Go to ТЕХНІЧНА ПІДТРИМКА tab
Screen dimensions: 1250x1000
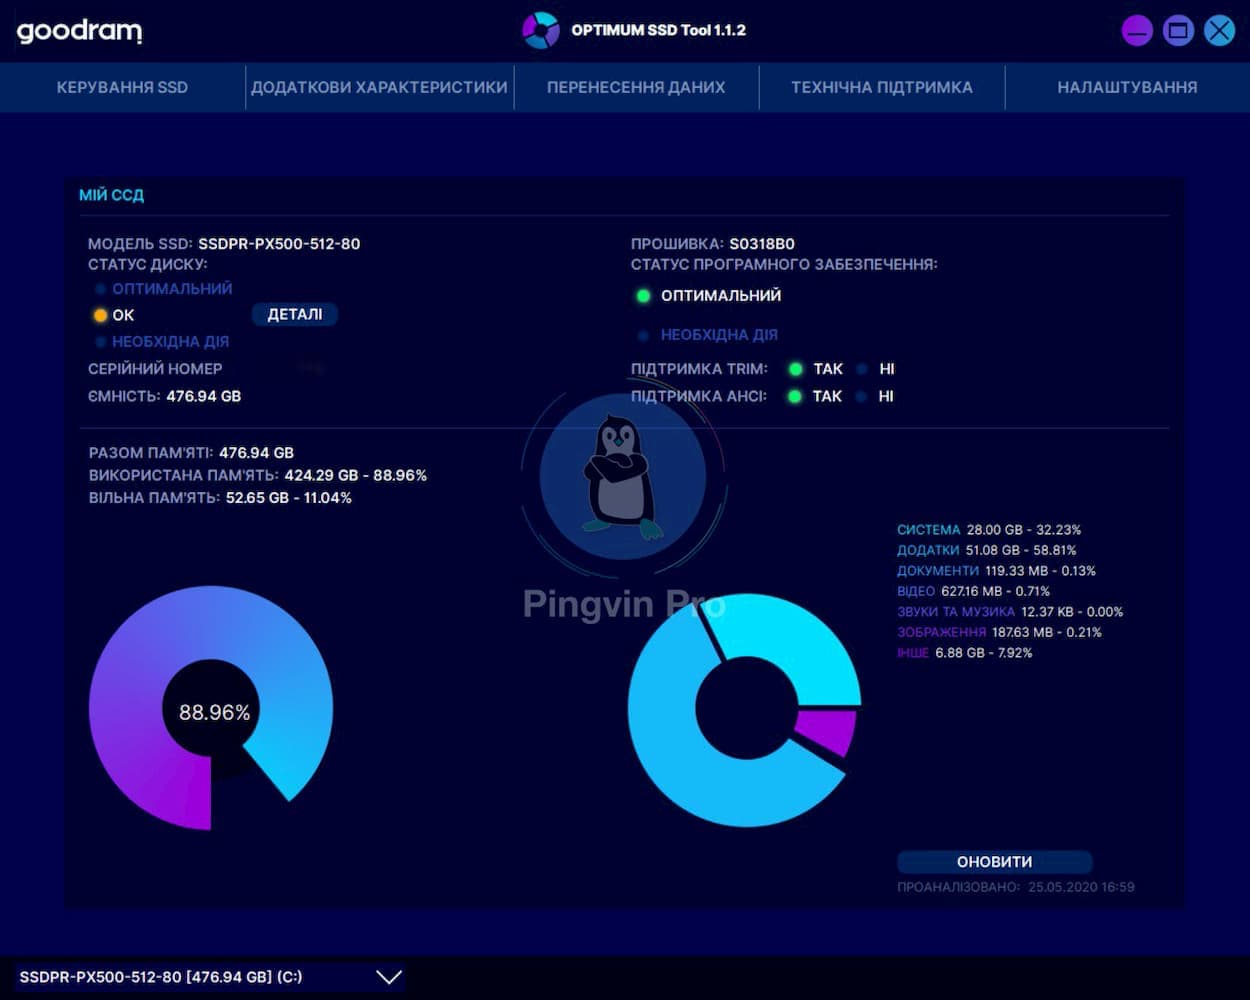[x=881, y=87]
